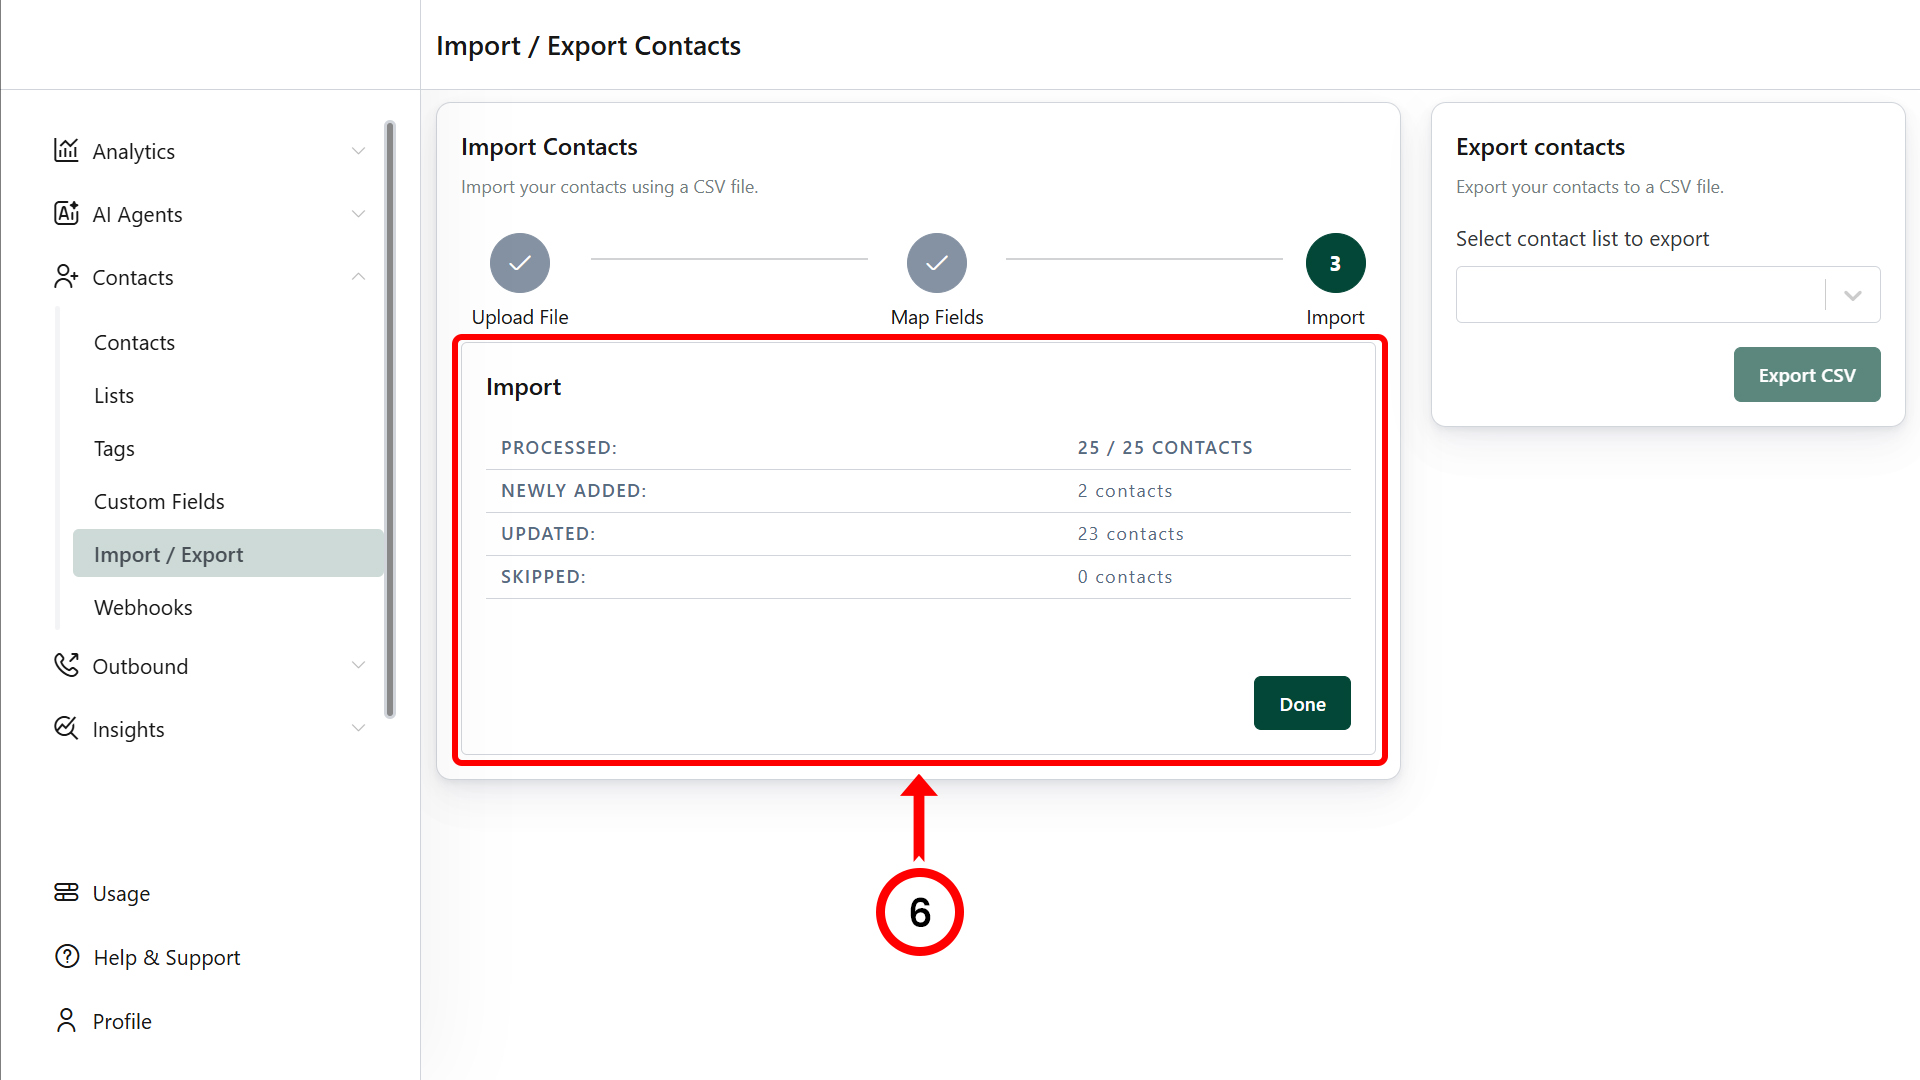
Task: Click the Analytics chart icon
Action: [66, 150]
